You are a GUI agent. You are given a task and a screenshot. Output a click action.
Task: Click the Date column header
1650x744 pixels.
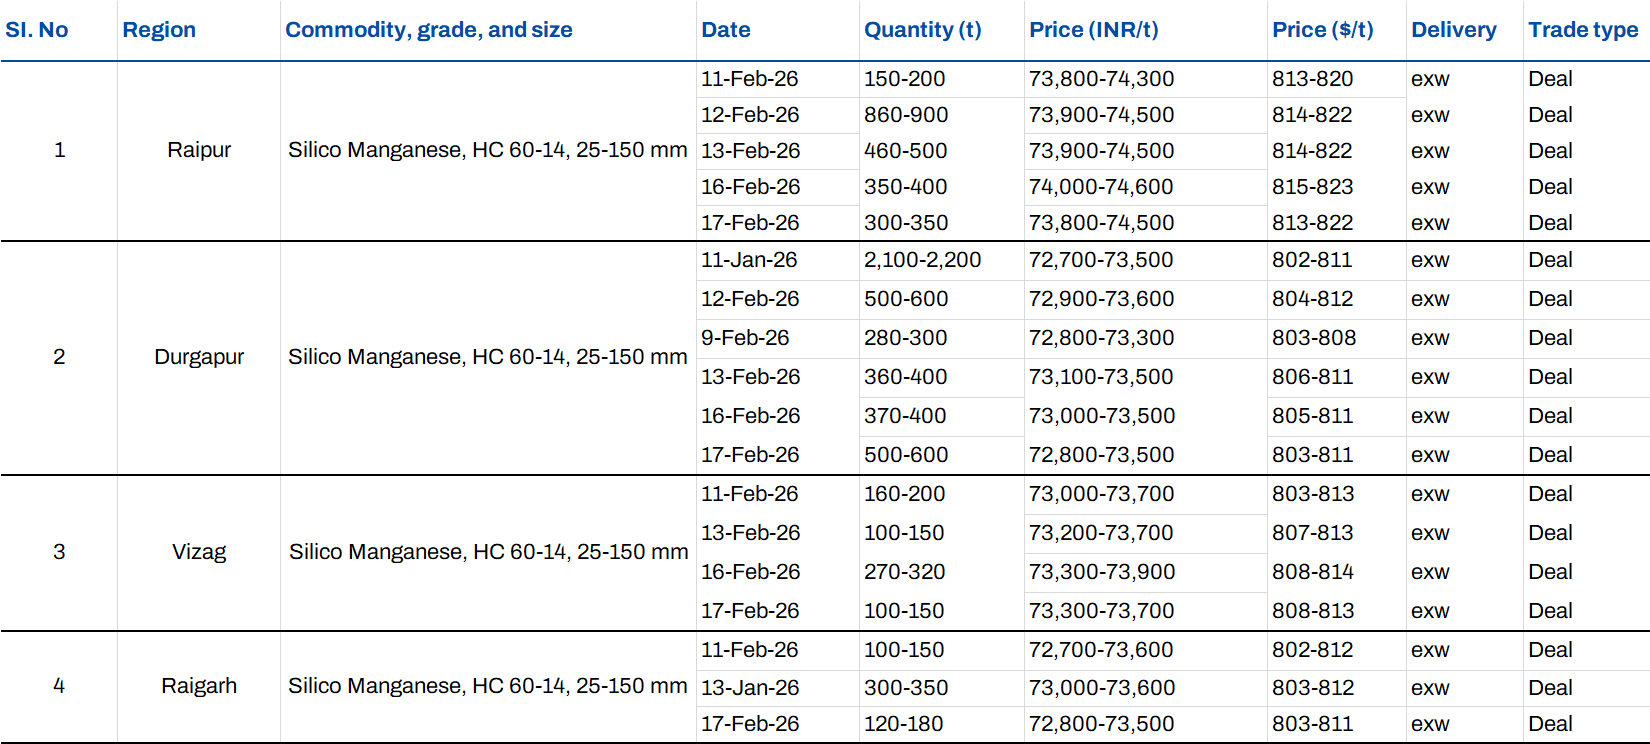[726, 30]
